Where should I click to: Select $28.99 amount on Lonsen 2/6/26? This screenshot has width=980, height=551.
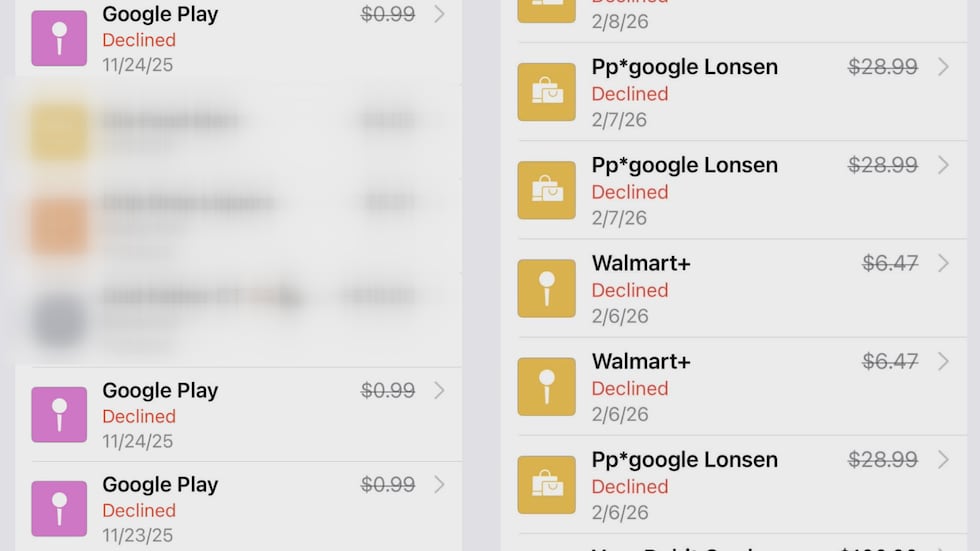click(883, 460)
